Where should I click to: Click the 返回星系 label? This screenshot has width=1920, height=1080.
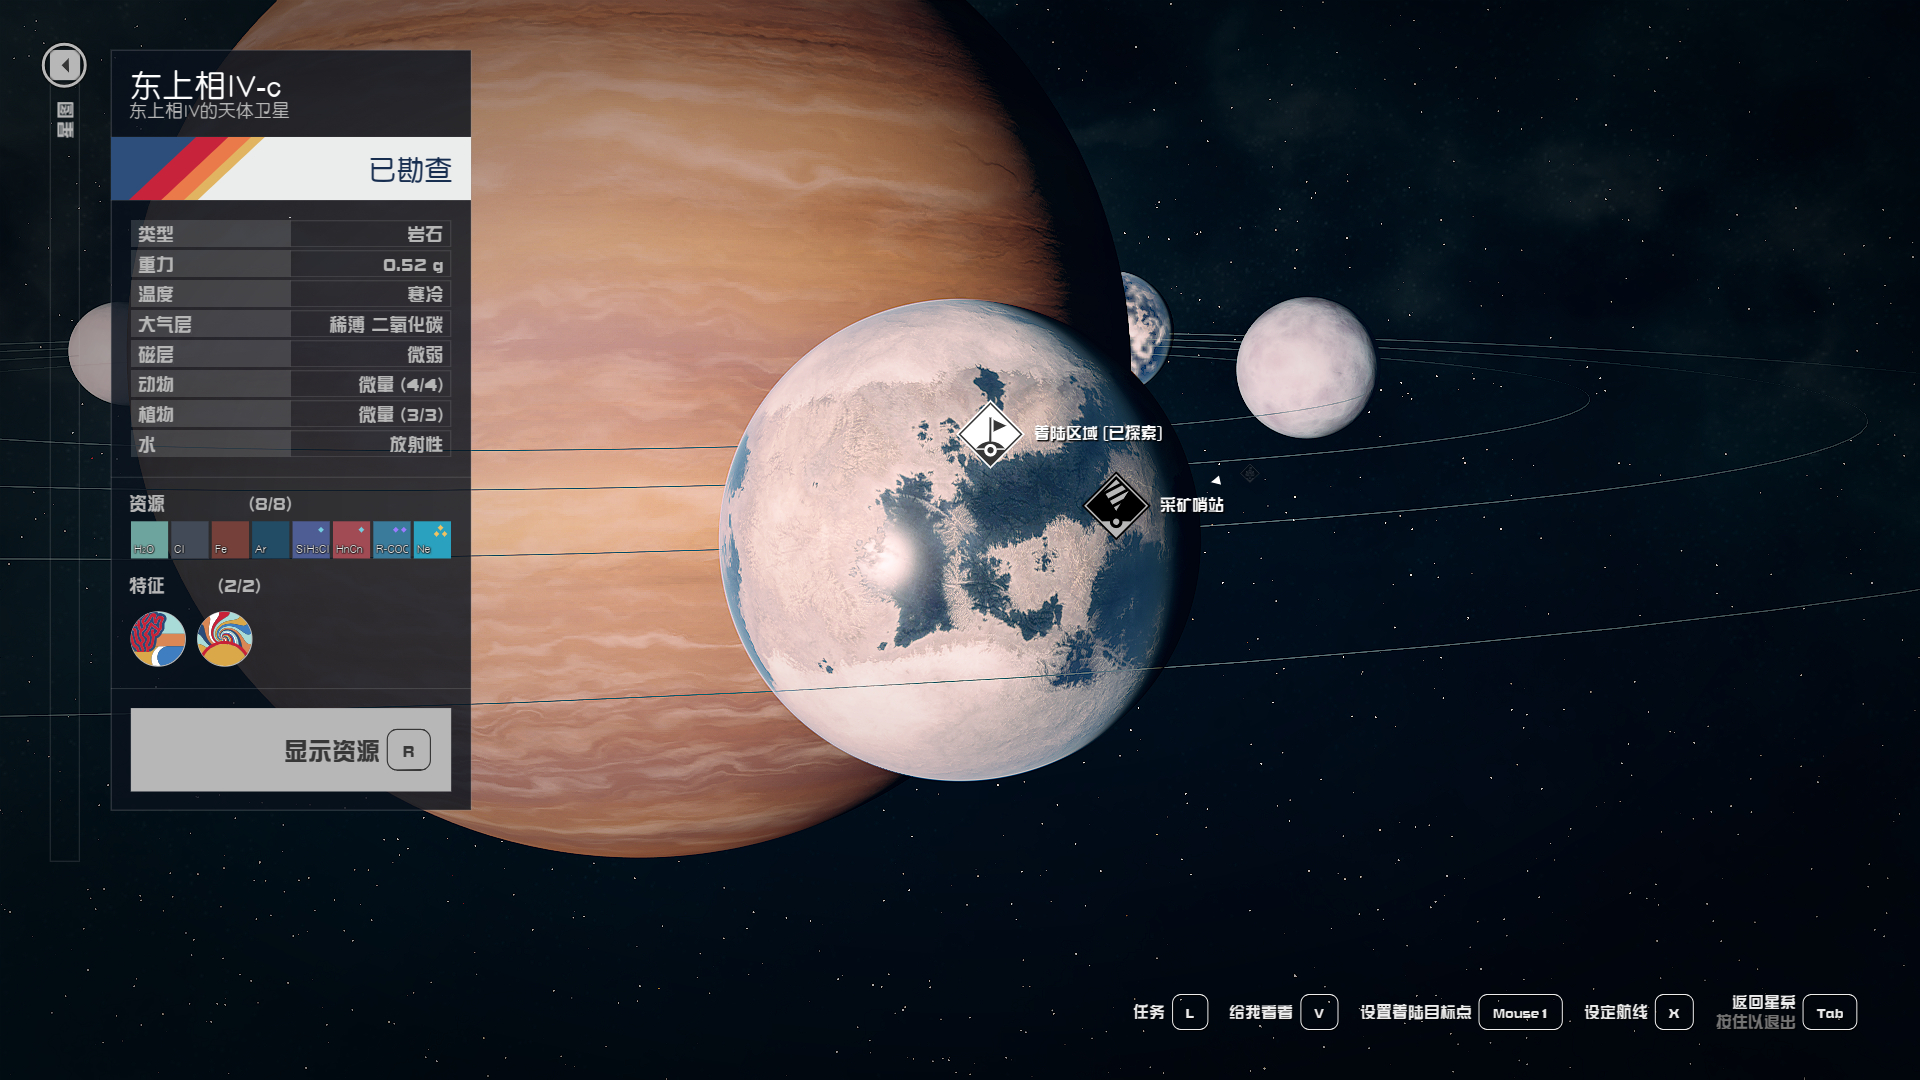pos(1764,1002)
